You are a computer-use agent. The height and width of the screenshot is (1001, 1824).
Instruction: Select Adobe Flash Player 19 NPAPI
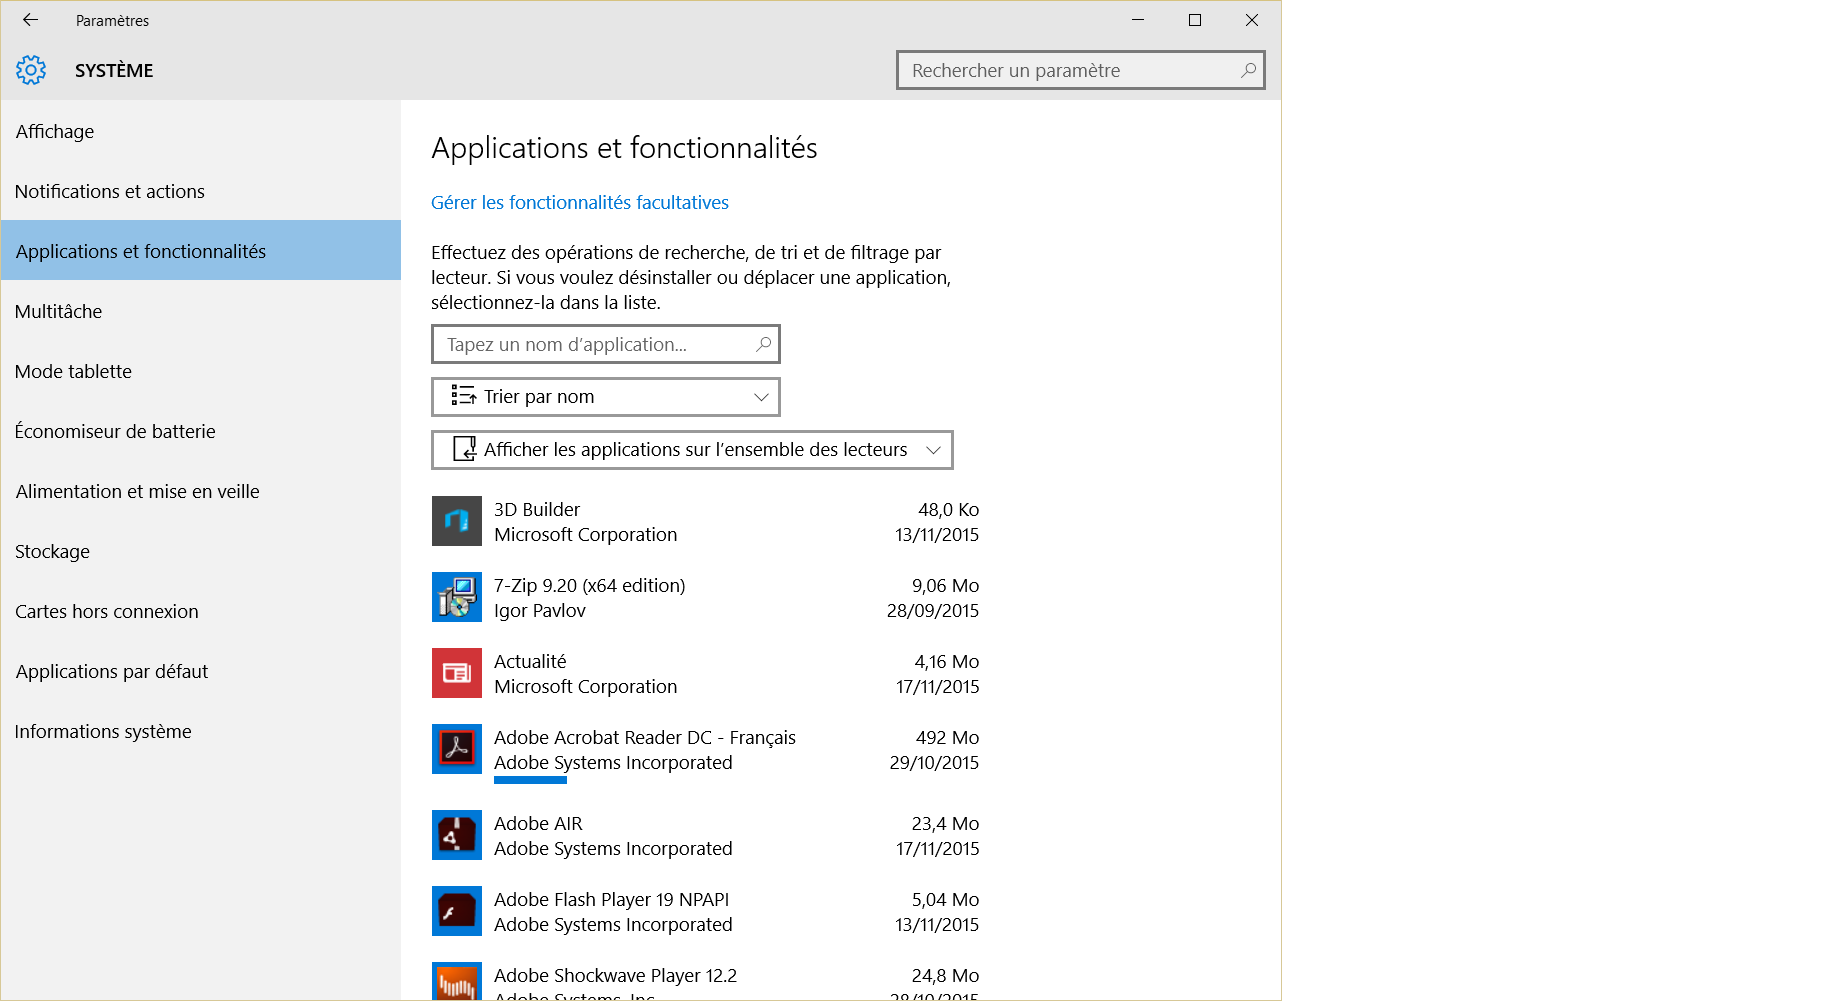706,911
